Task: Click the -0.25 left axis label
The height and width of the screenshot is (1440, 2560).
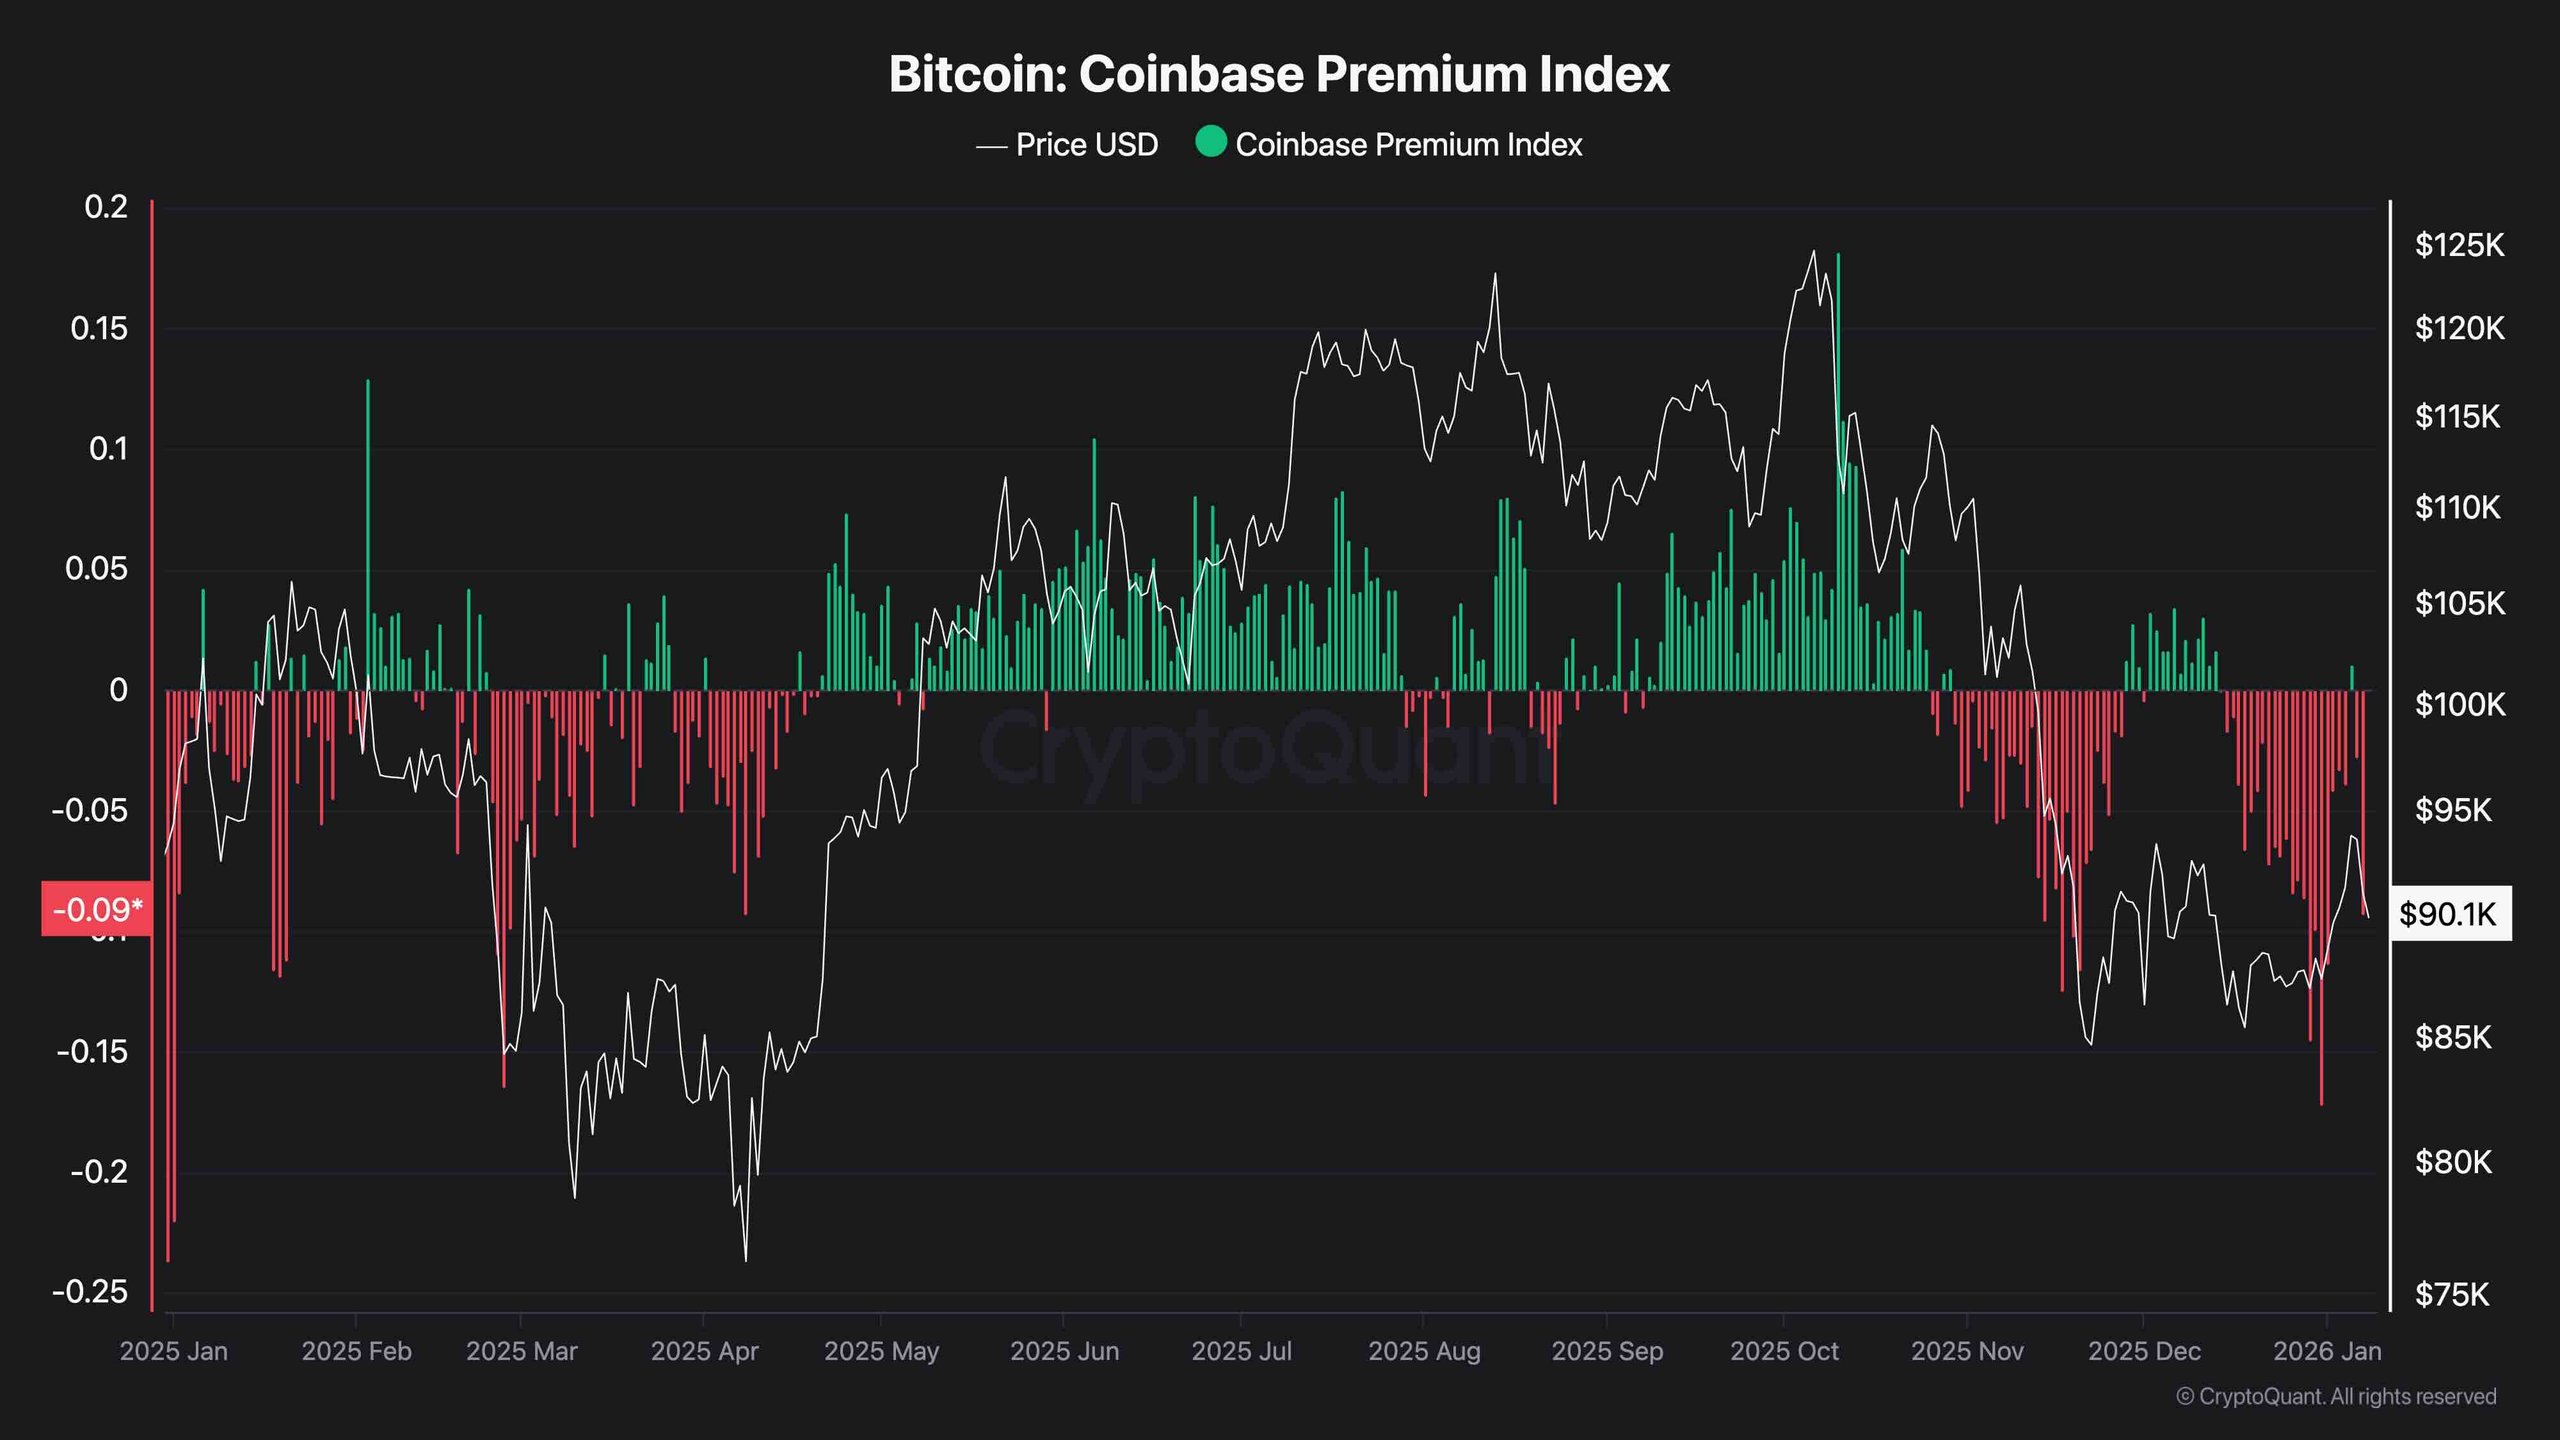Action: [90, 1291]
